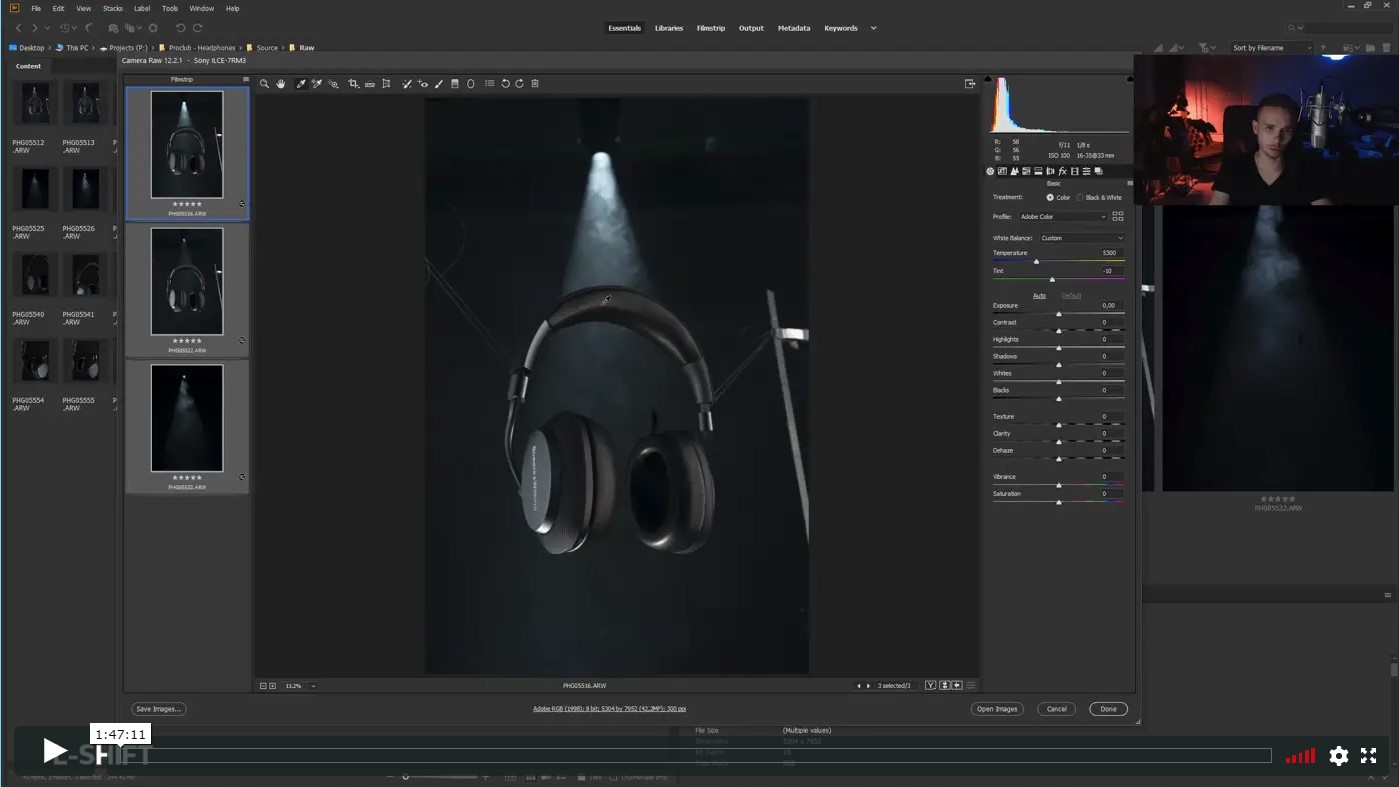Select the Color Sampler tool
Screen dimensions: 1399x787
(317, 84)
